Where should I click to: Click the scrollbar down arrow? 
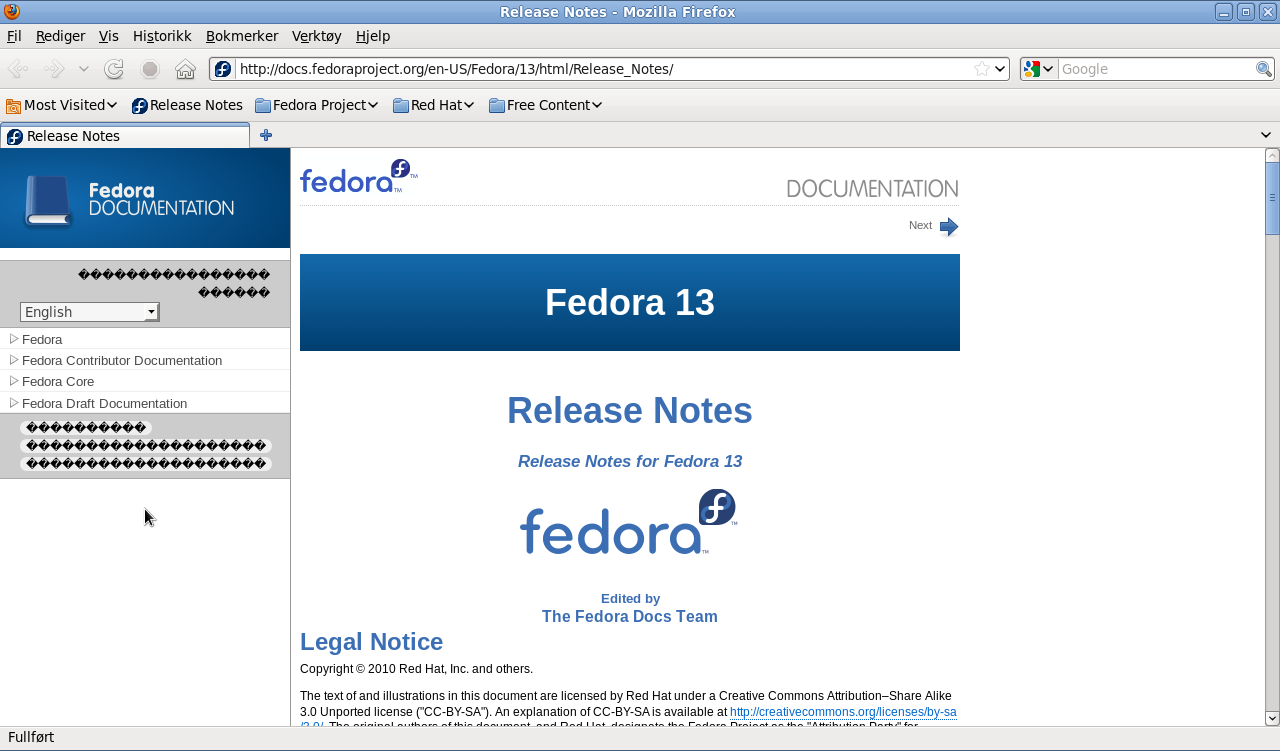[x=1272, y=718]
